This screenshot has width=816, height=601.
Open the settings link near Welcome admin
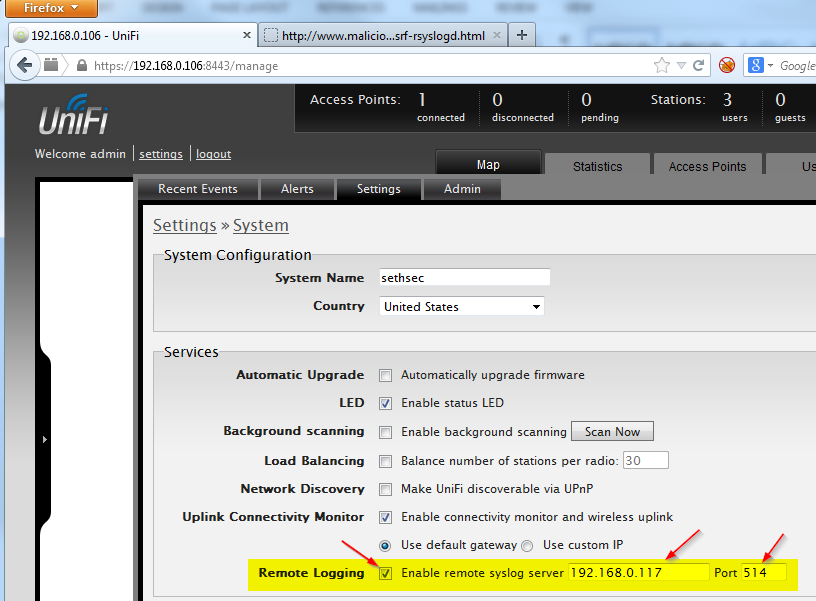point(161,154)
